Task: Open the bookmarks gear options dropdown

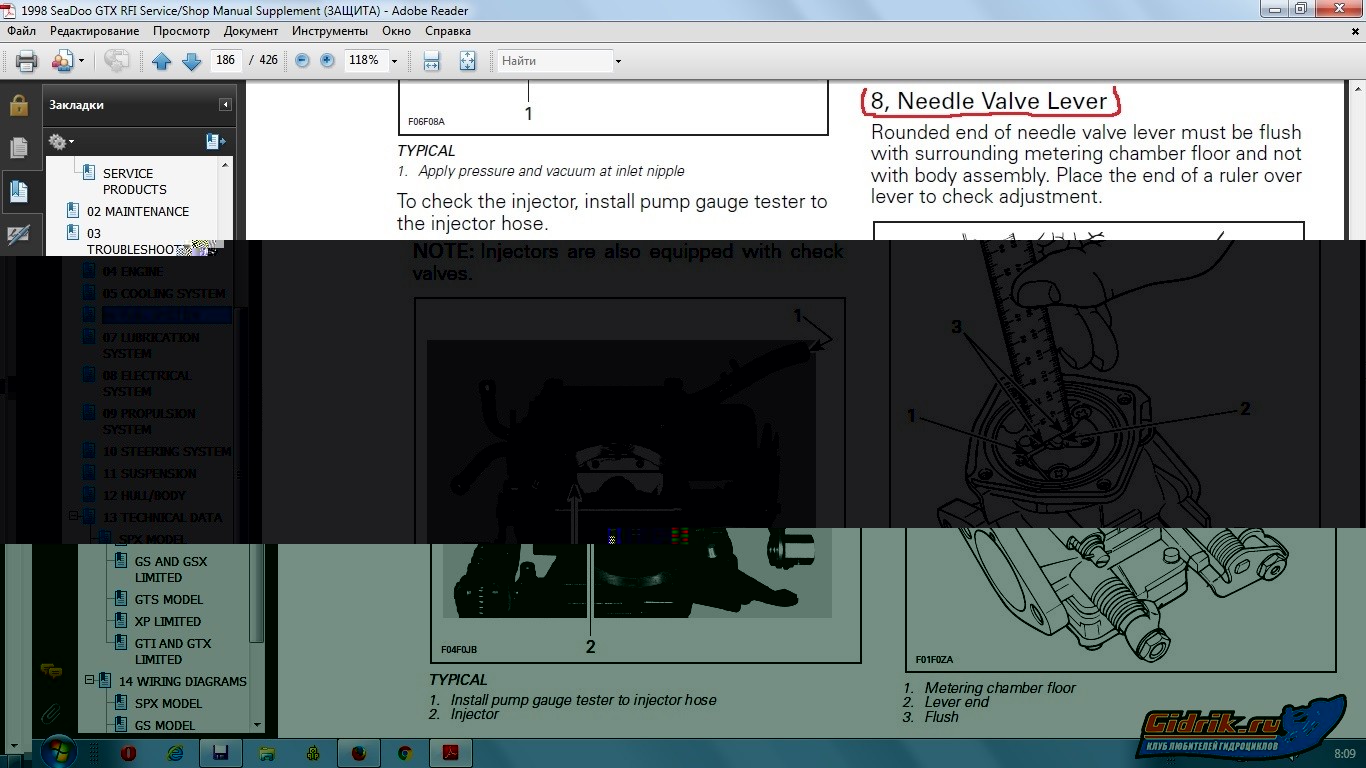Action: point(61,142)
